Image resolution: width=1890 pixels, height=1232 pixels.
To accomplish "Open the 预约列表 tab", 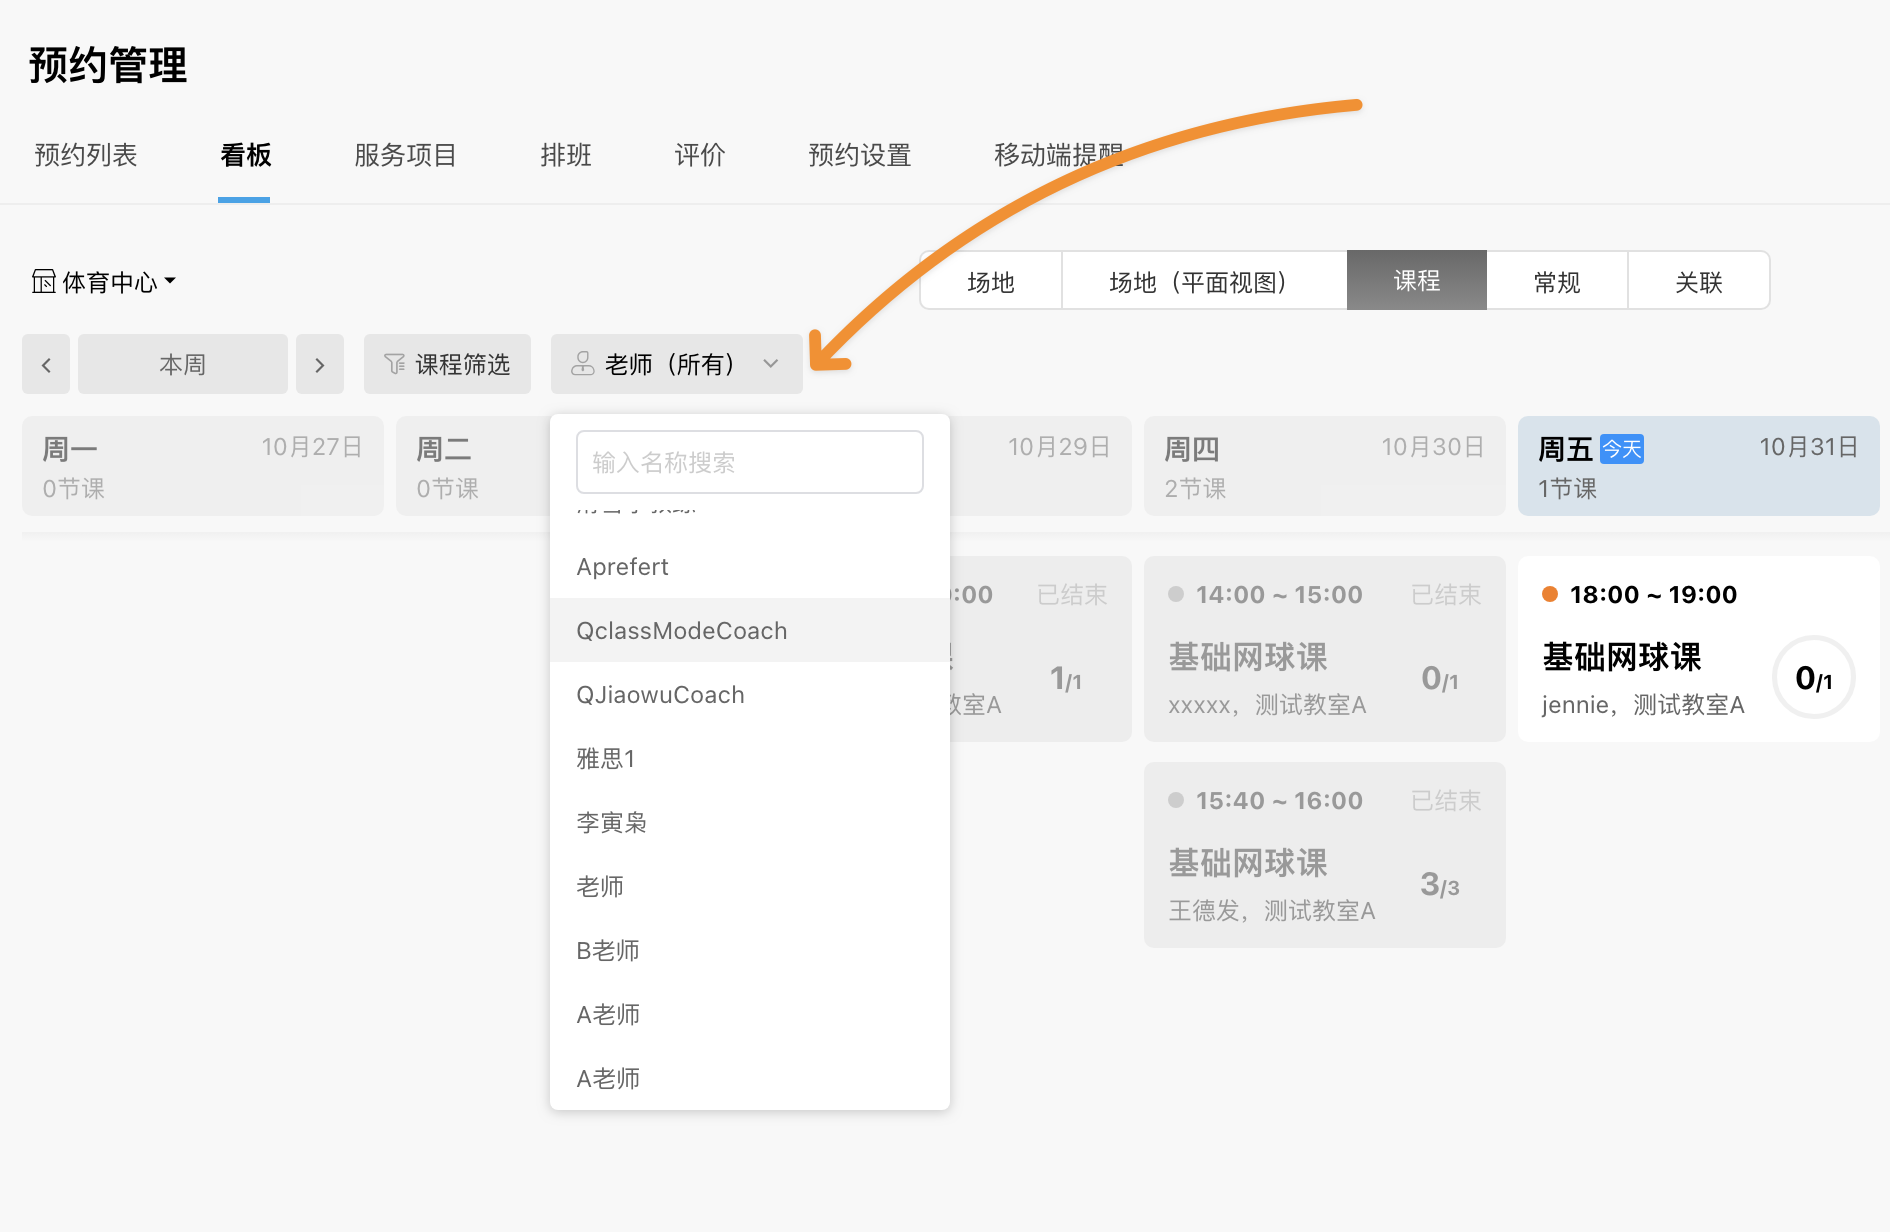I will coord(86,155).
